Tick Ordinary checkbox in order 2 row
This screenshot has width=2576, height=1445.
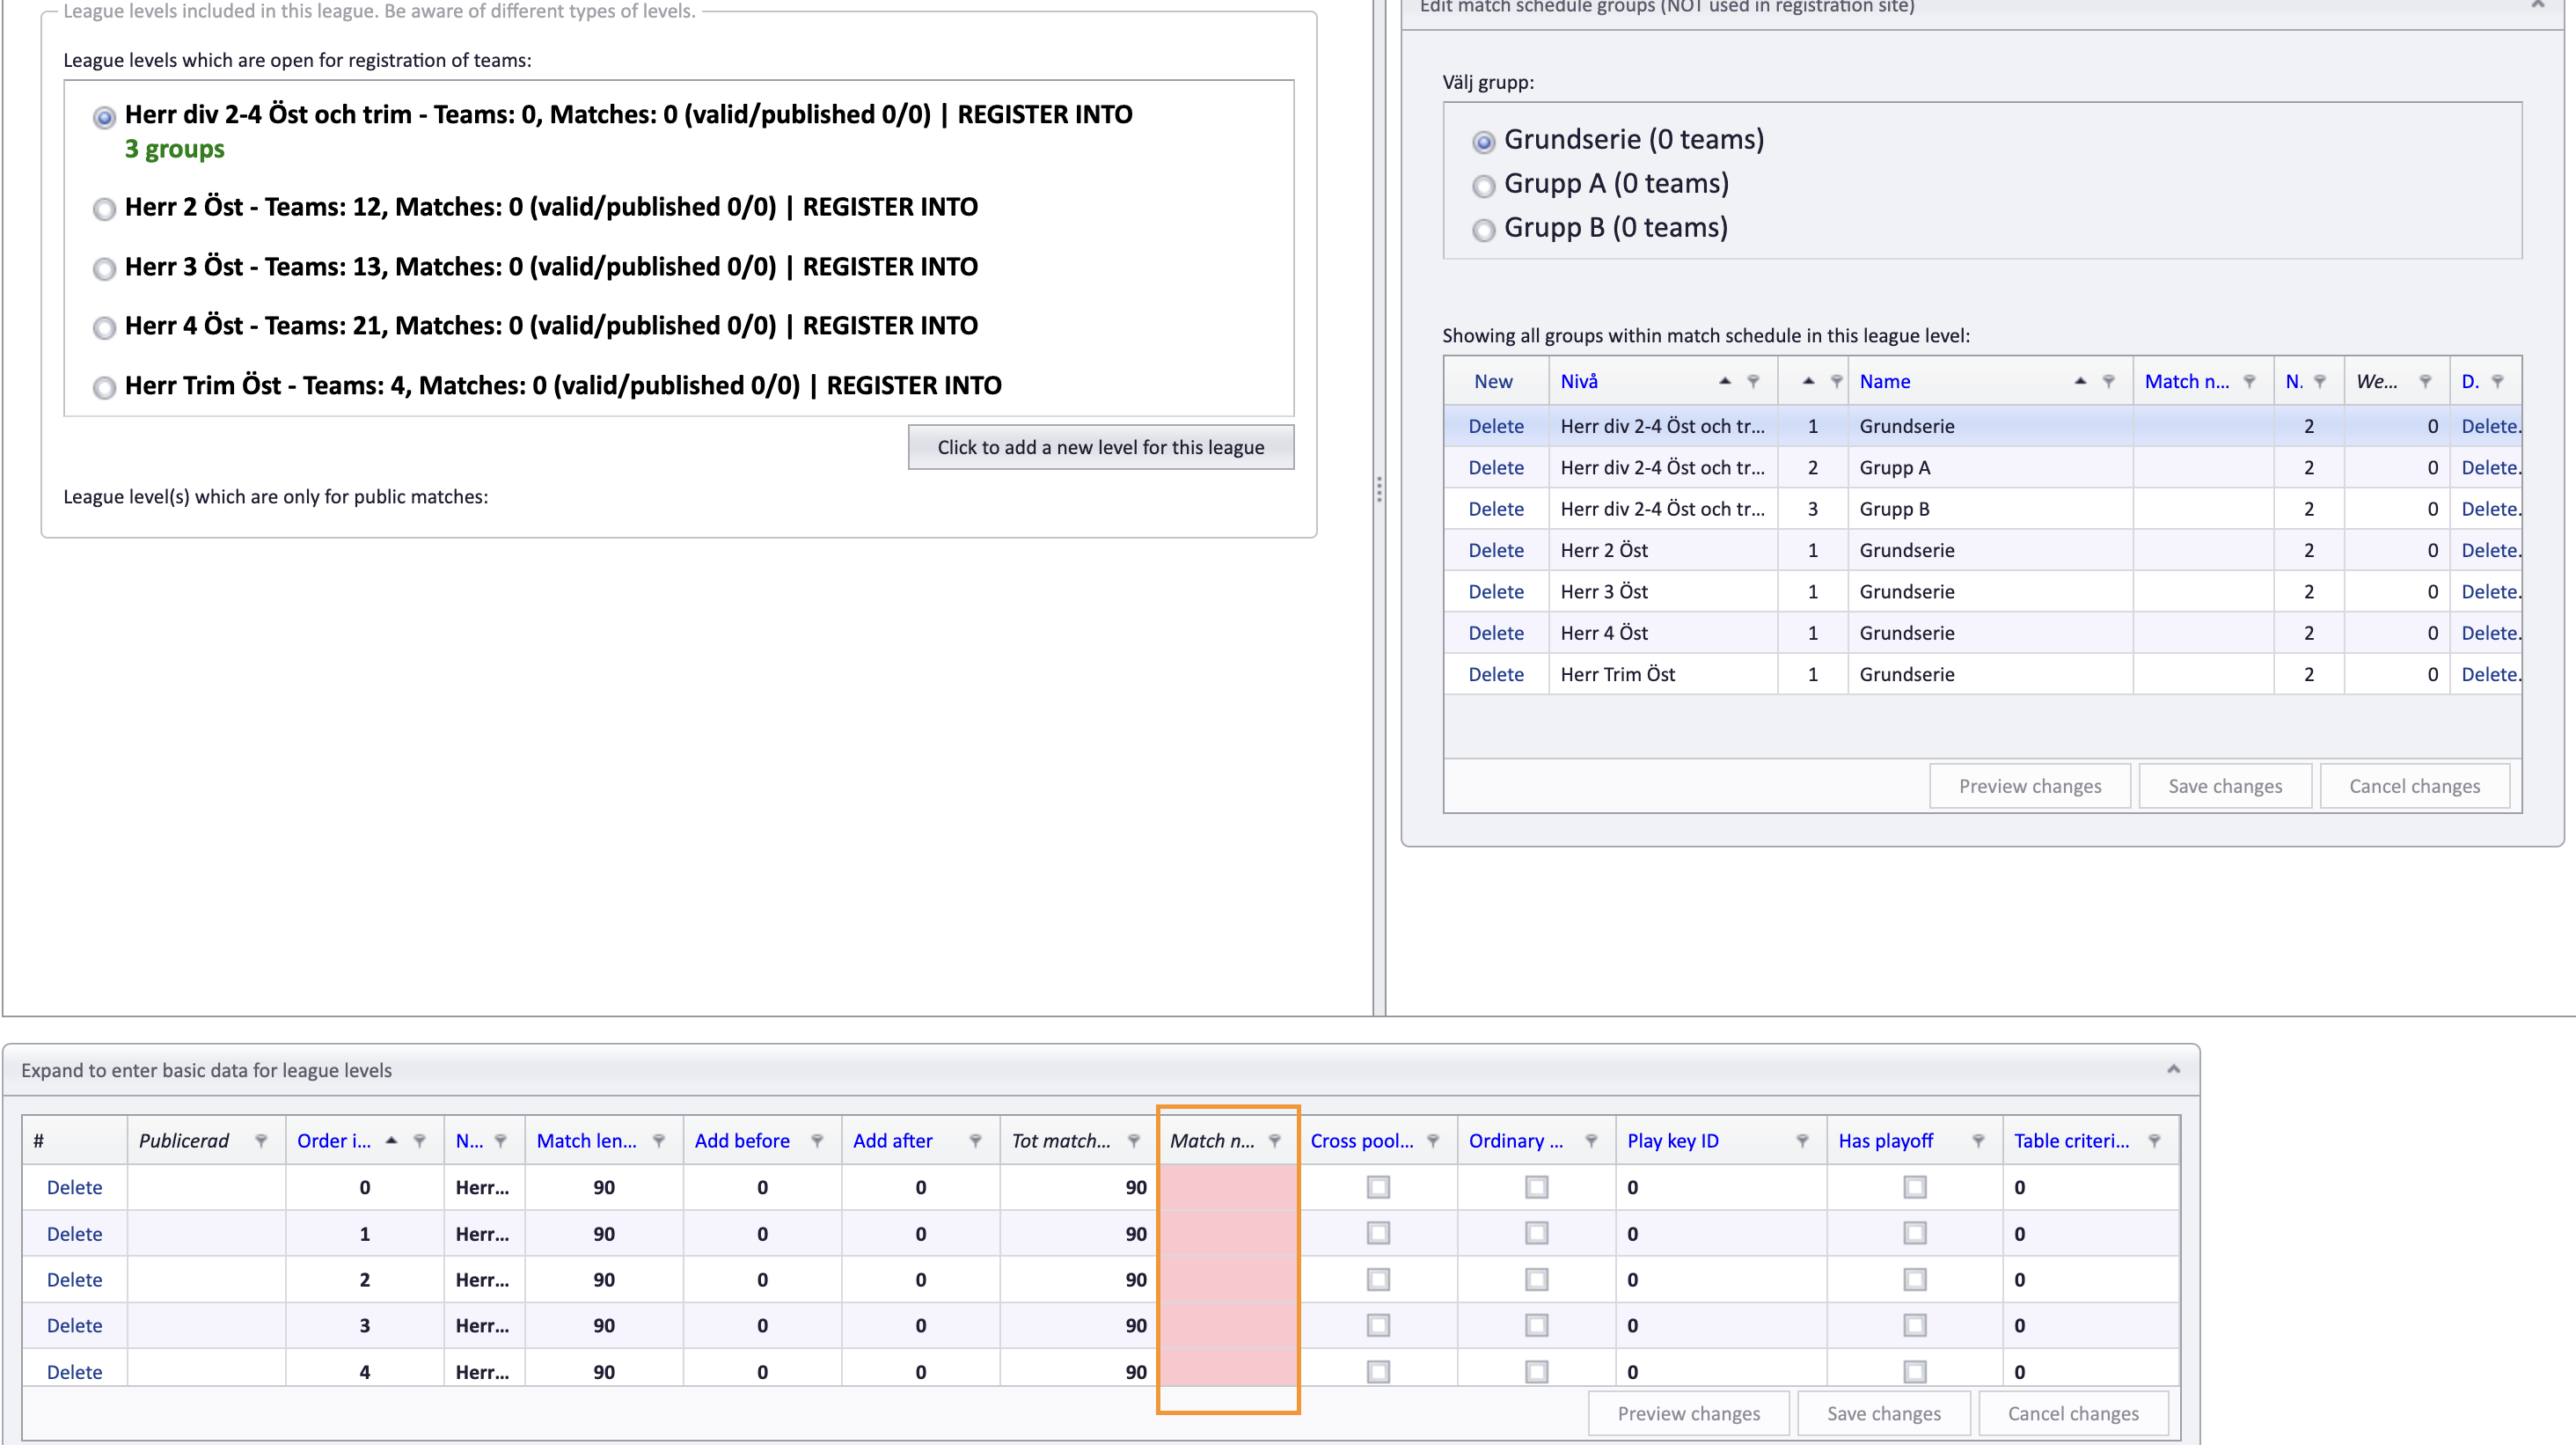click(1535, 1279)
